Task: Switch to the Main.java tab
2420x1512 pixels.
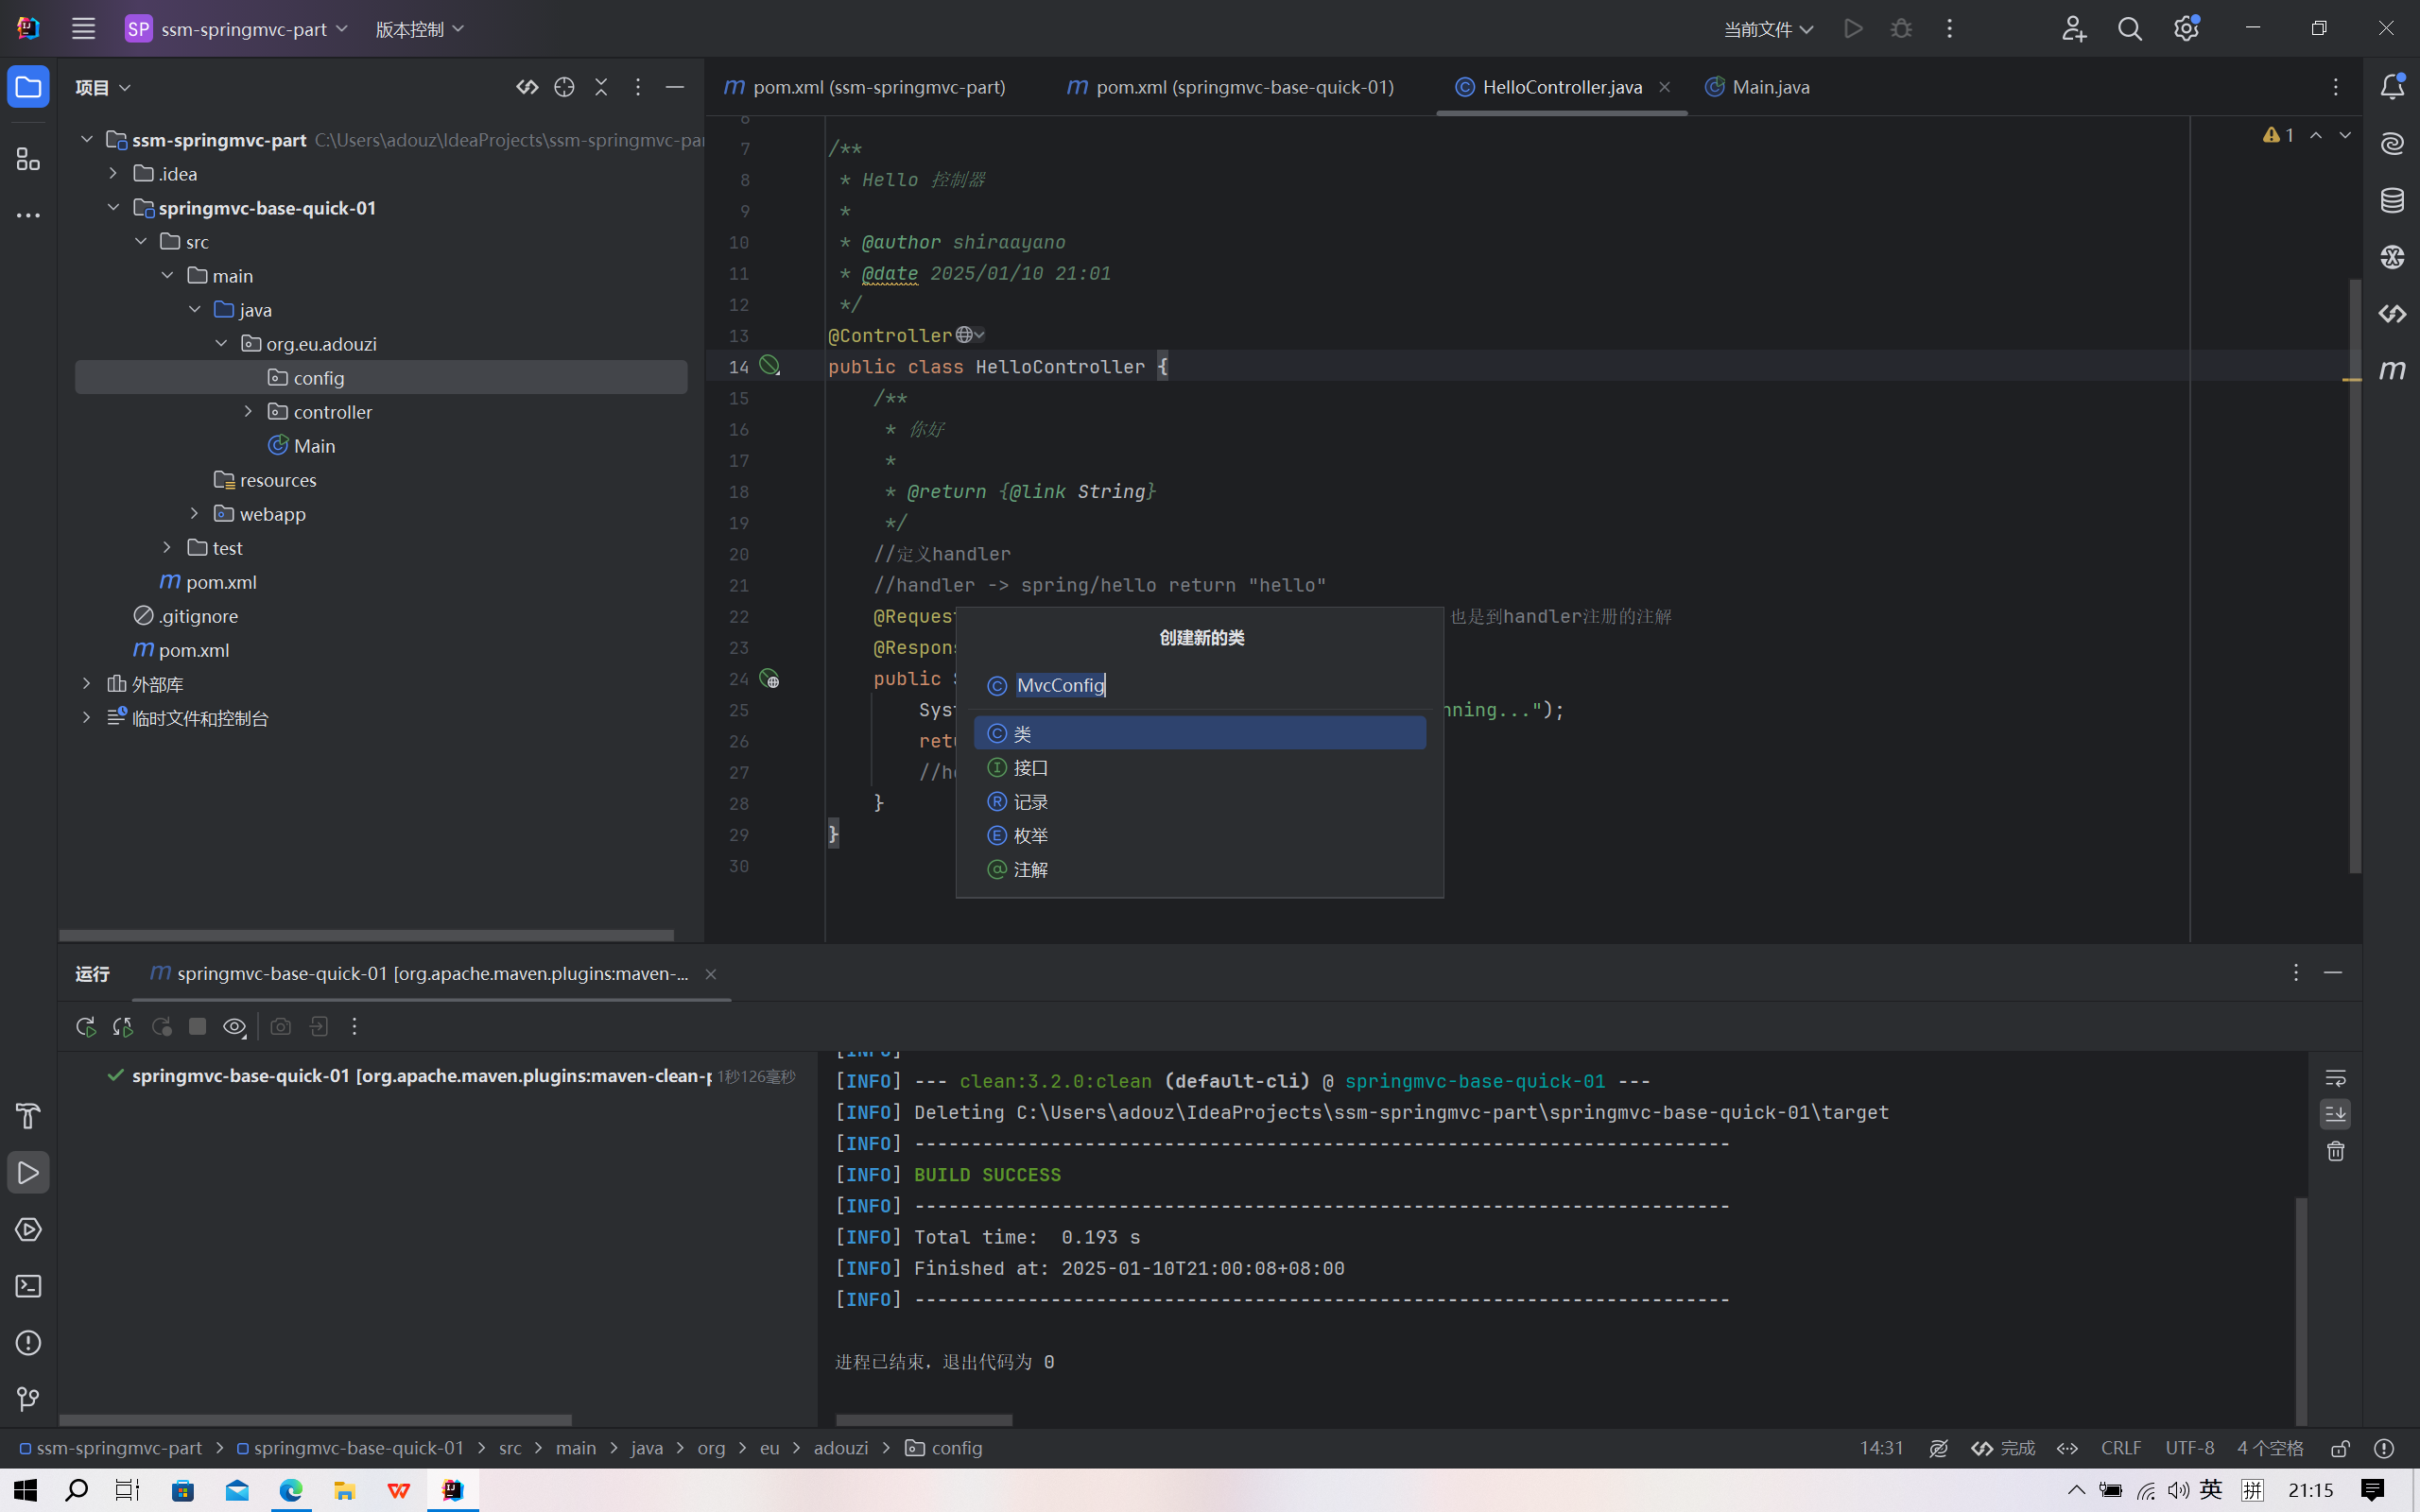Action: (x=1769, y=87)
